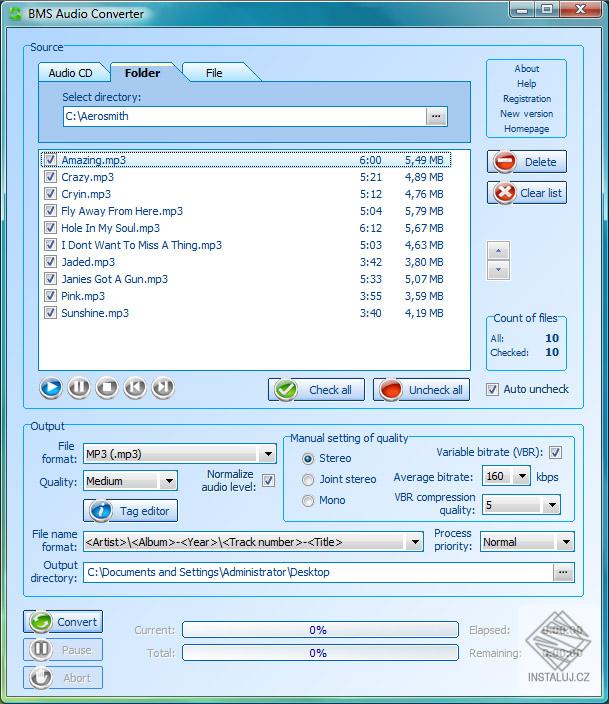Open the Help link

[x=527, y=84]
